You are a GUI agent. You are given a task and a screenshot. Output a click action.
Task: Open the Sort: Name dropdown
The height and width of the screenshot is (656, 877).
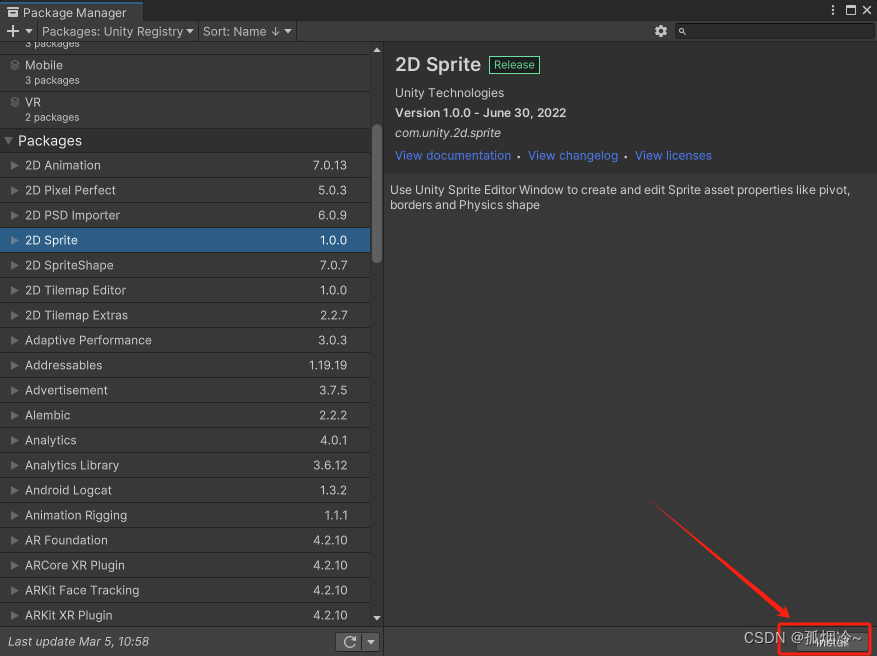(x=247, y=31)
